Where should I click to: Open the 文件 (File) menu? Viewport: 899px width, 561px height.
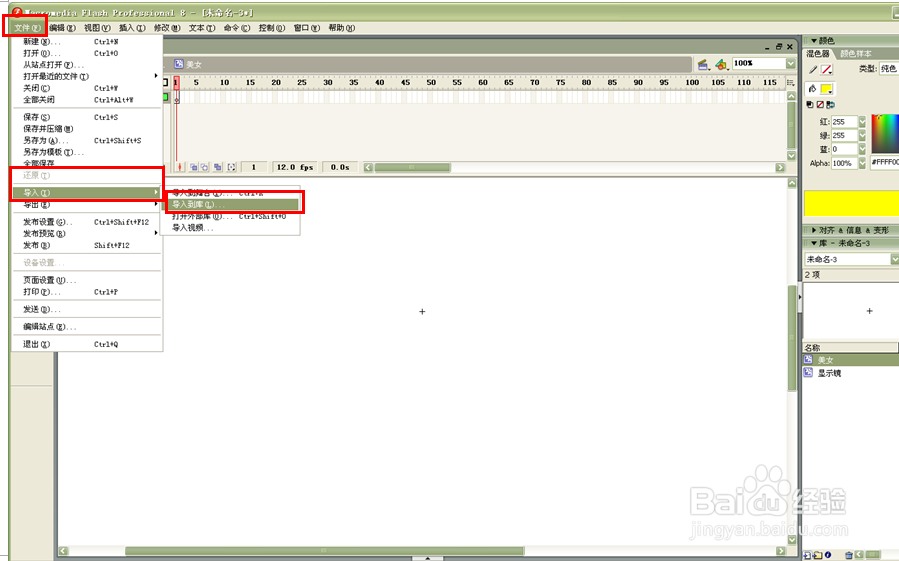(x=27, y=28)
